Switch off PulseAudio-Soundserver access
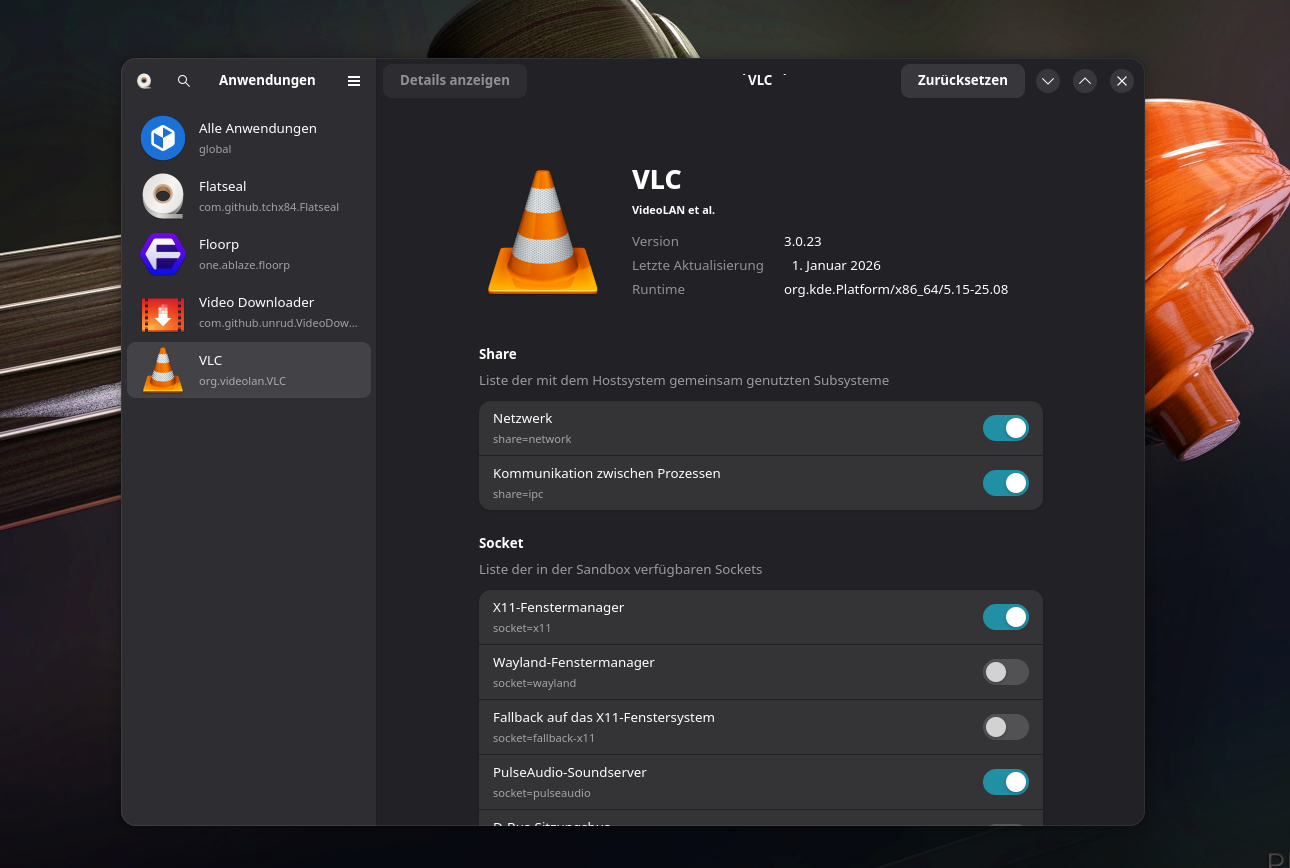The height and width of the screenshot is (868, 1290). (x=1006, y=782)
